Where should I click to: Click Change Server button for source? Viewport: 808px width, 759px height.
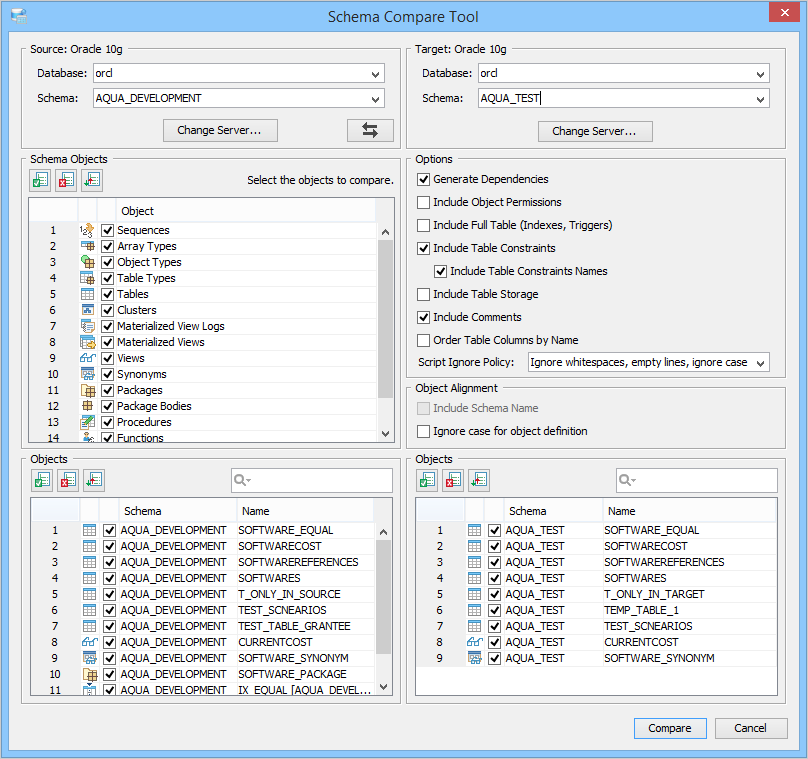pos(220,130)
